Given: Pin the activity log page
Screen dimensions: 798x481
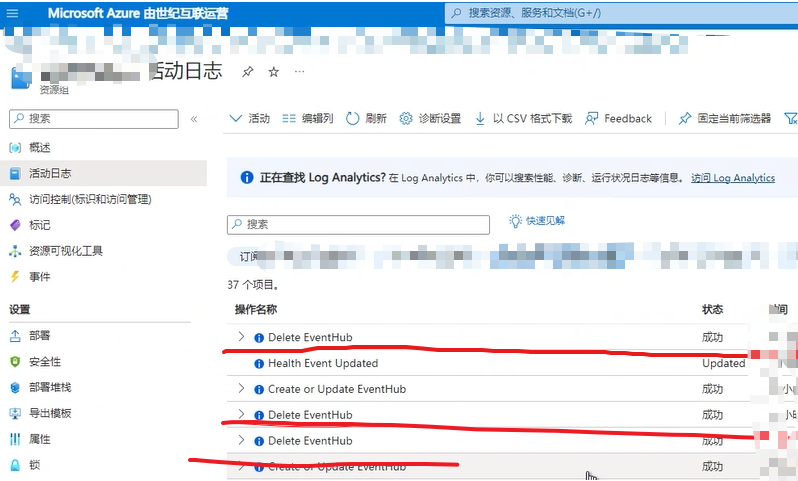Looking at the screenshot, I should coord(247,72).
